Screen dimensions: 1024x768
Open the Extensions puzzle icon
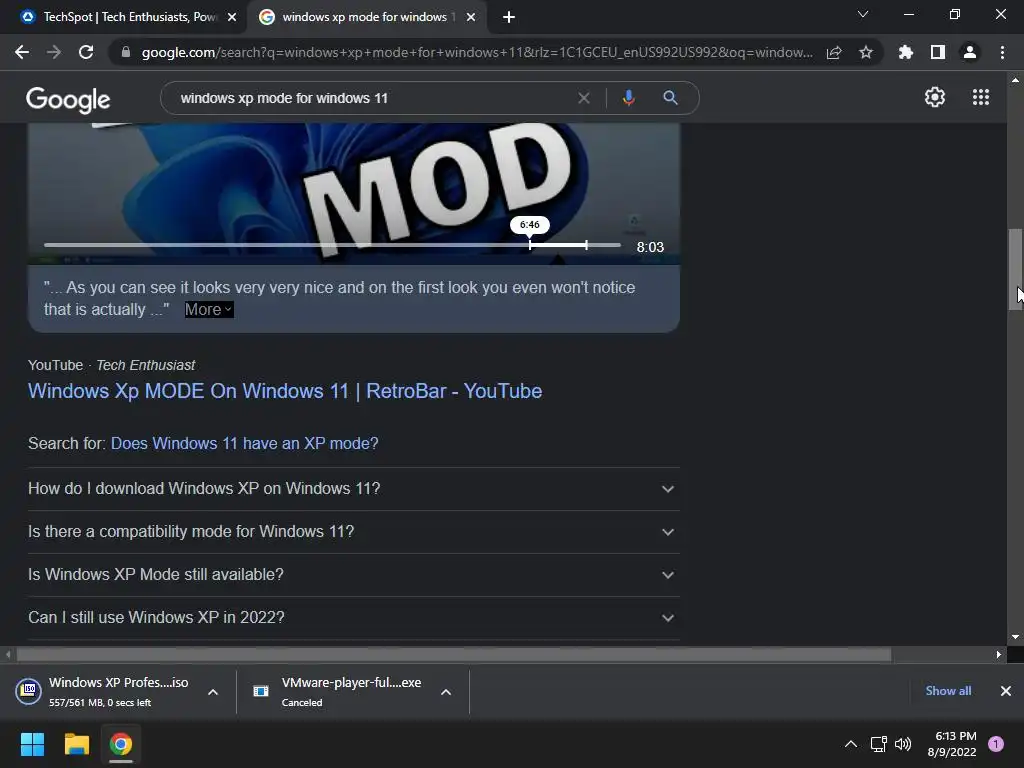(906, 52)
